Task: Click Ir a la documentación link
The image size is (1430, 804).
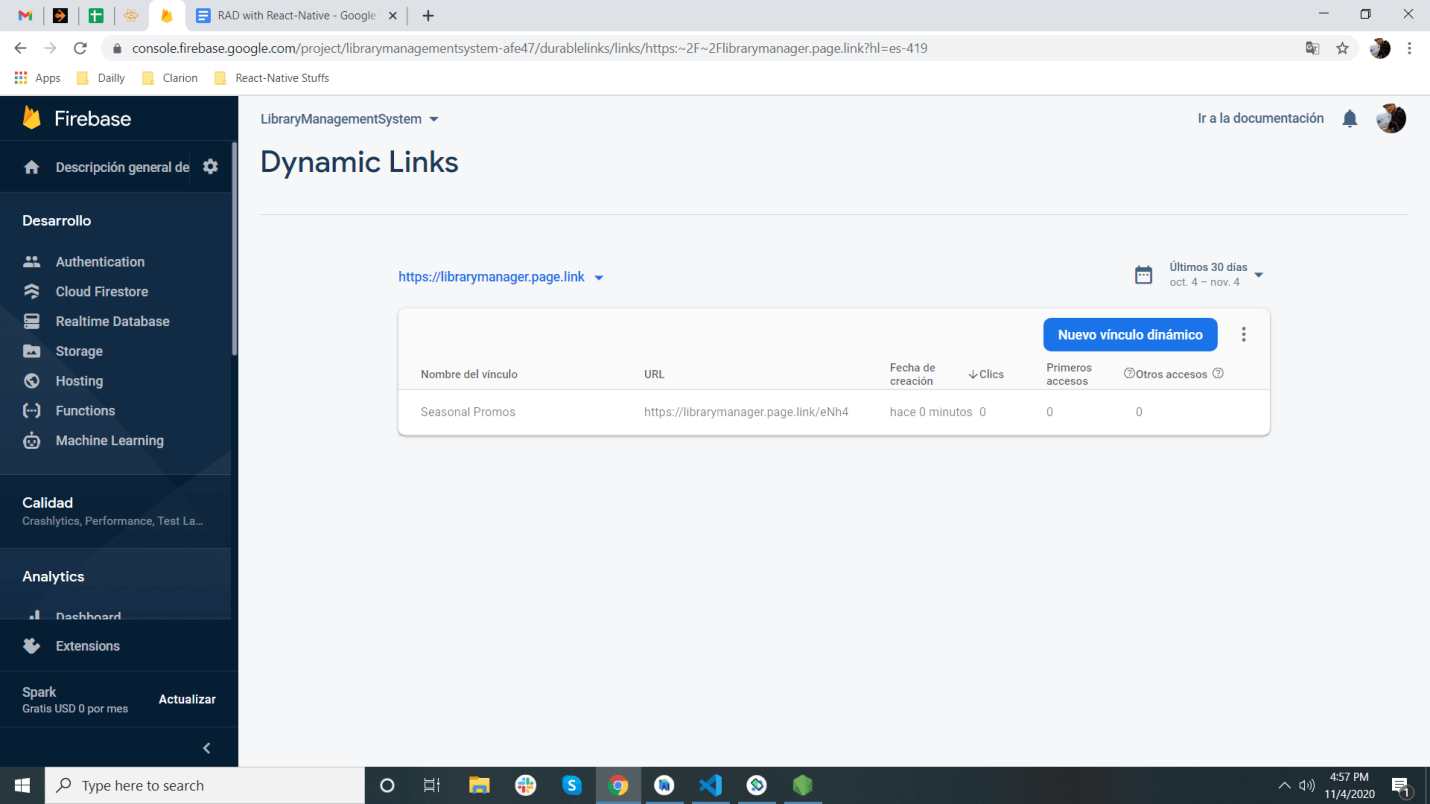Action: 1261,118
